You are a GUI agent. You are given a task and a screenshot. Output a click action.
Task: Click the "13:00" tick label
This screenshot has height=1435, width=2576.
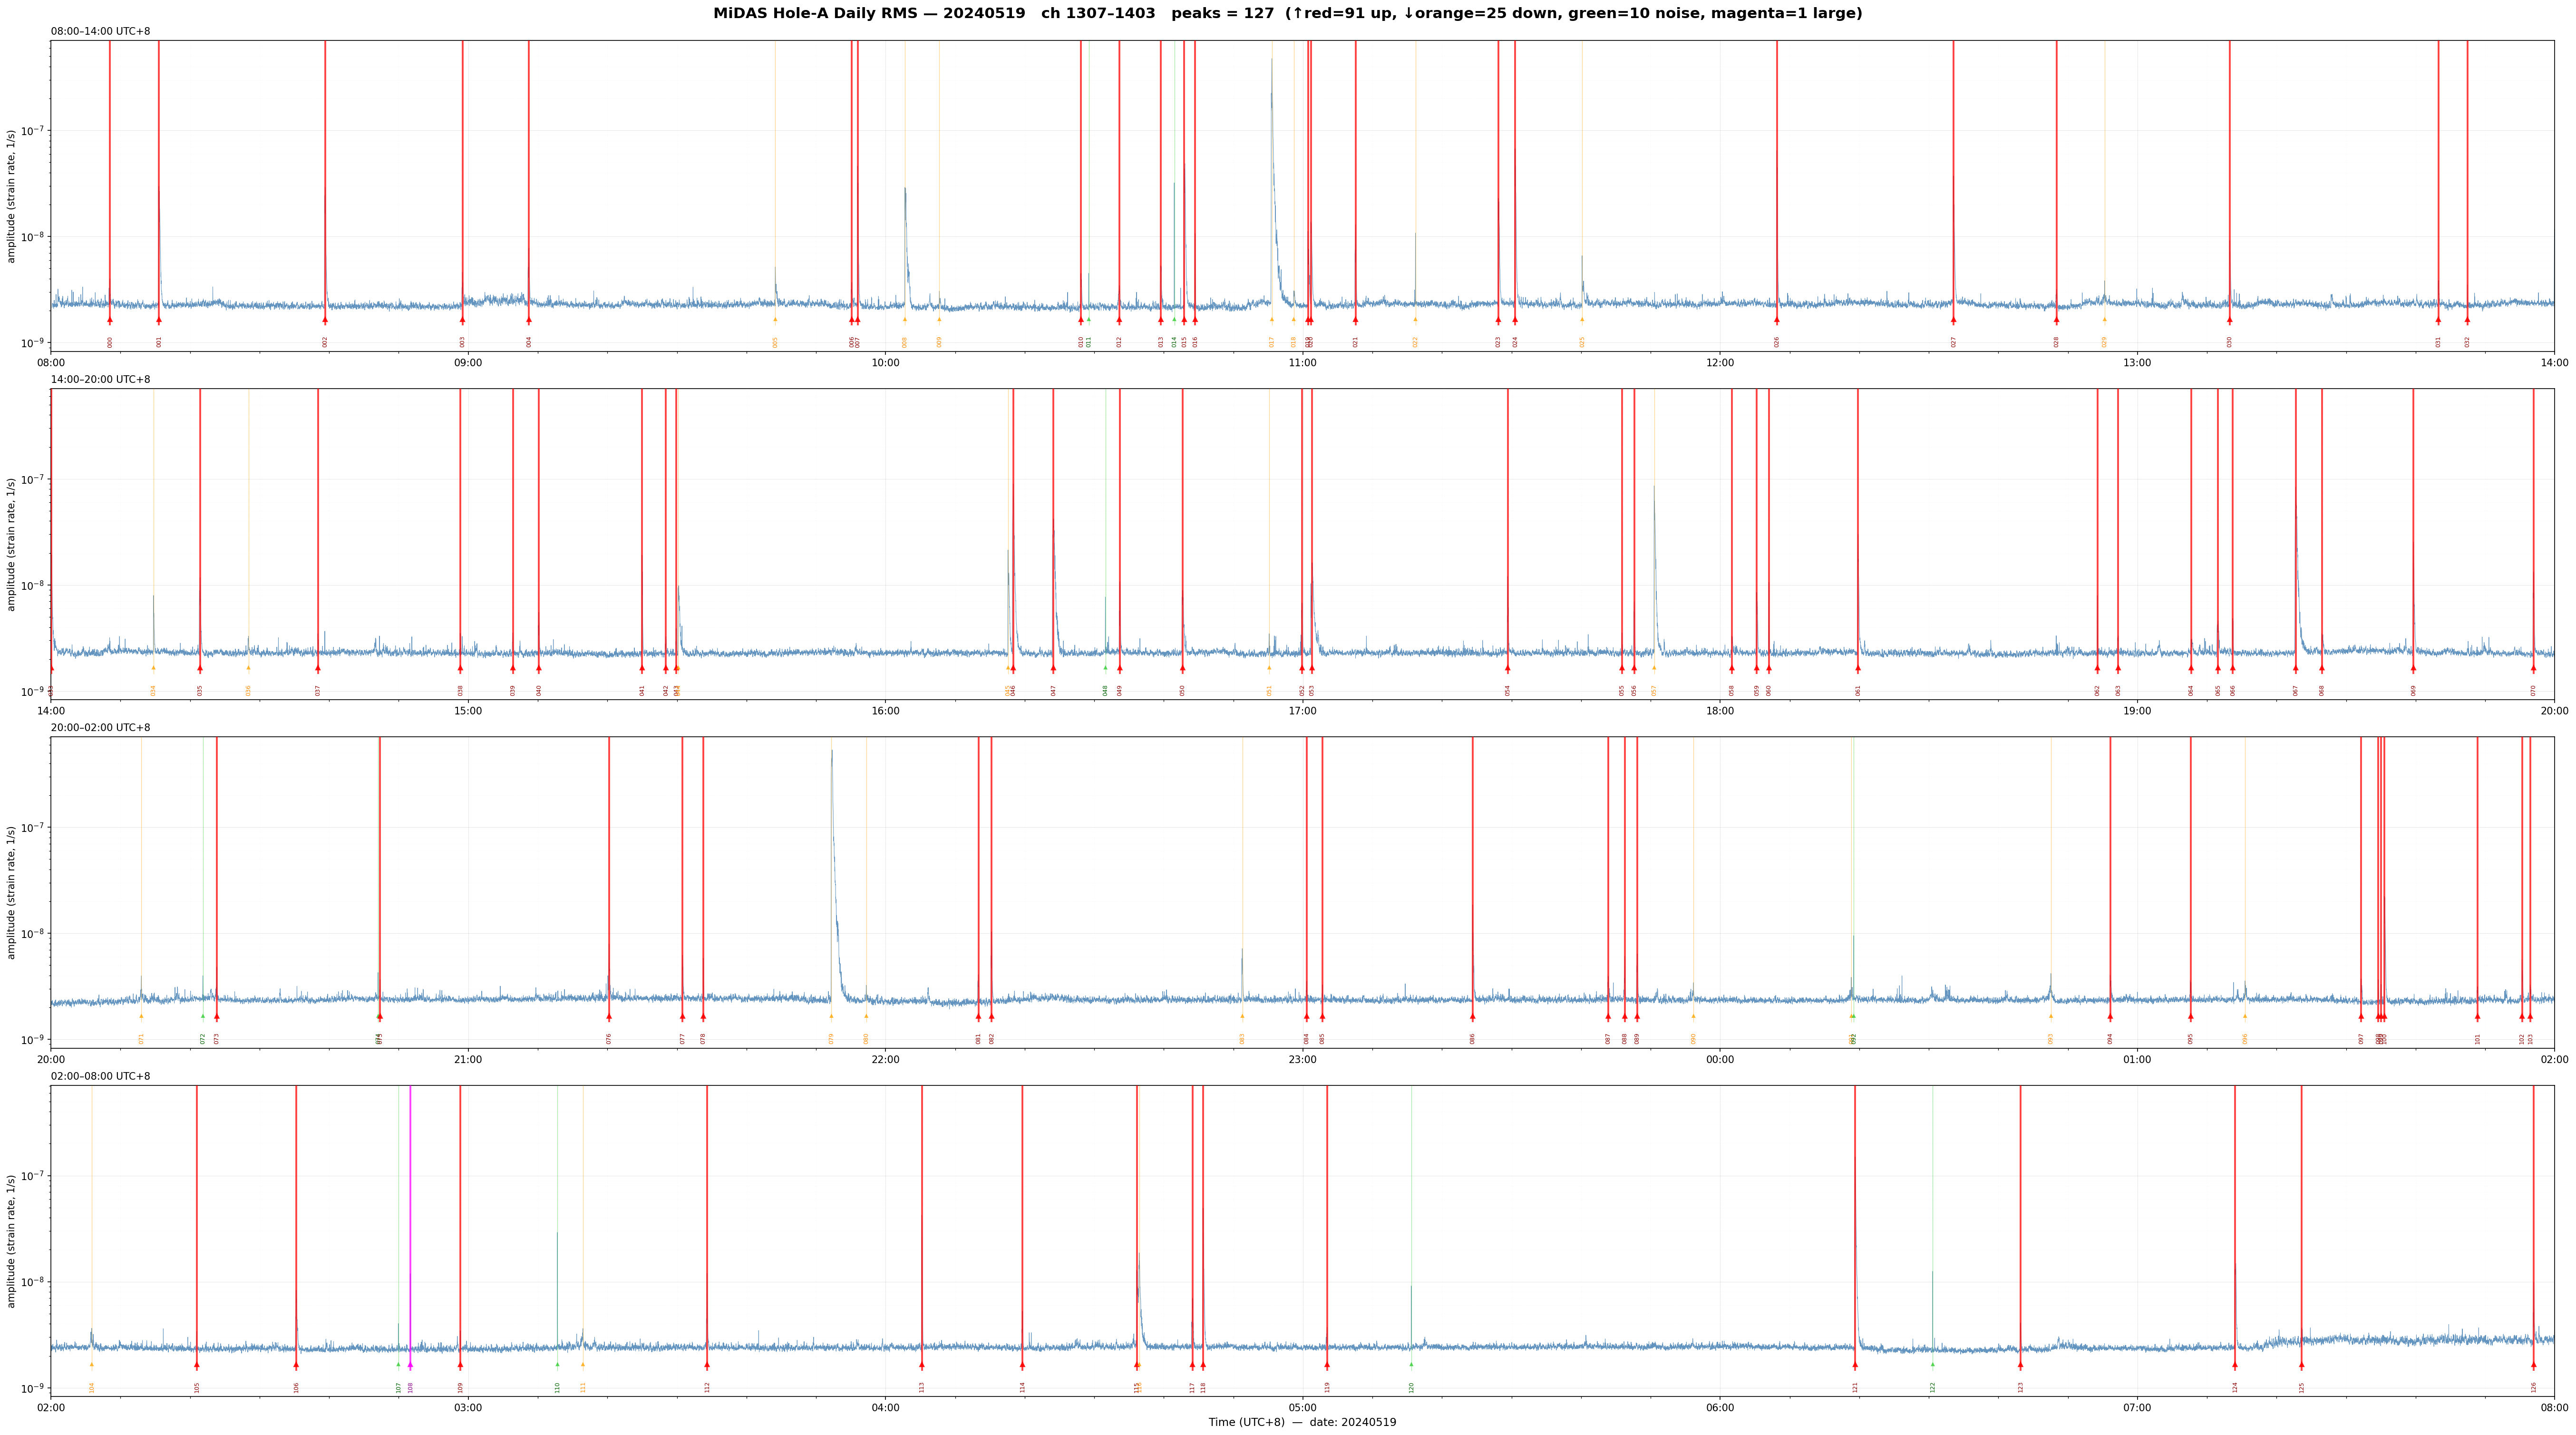2137,363
